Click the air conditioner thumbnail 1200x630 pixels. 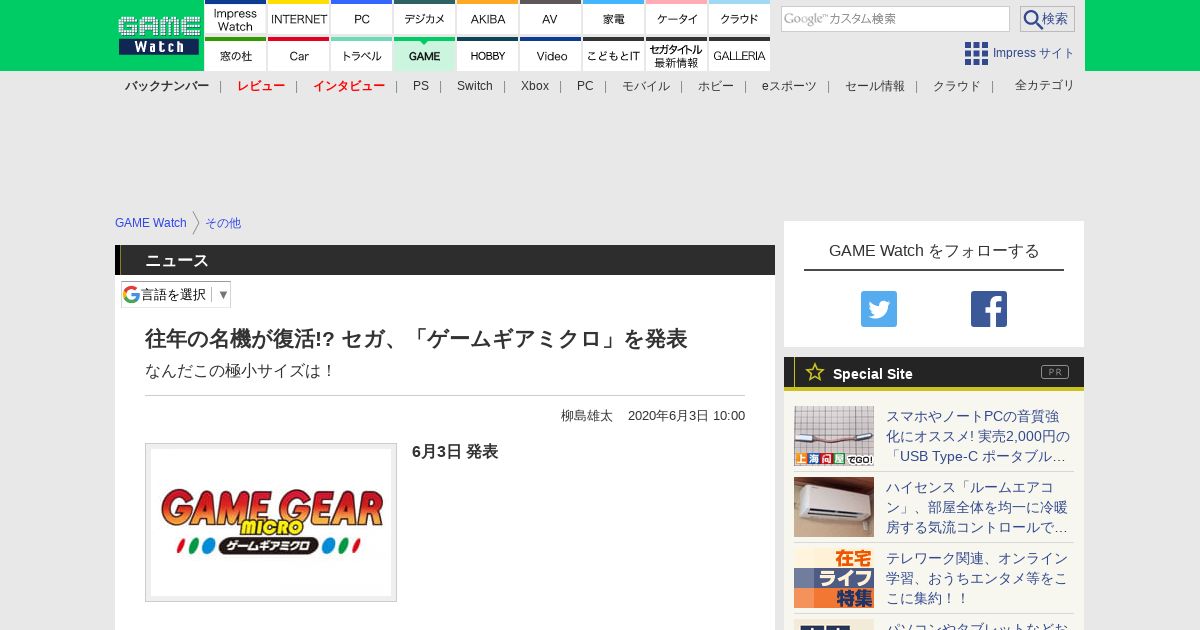[x=834, y=507]
